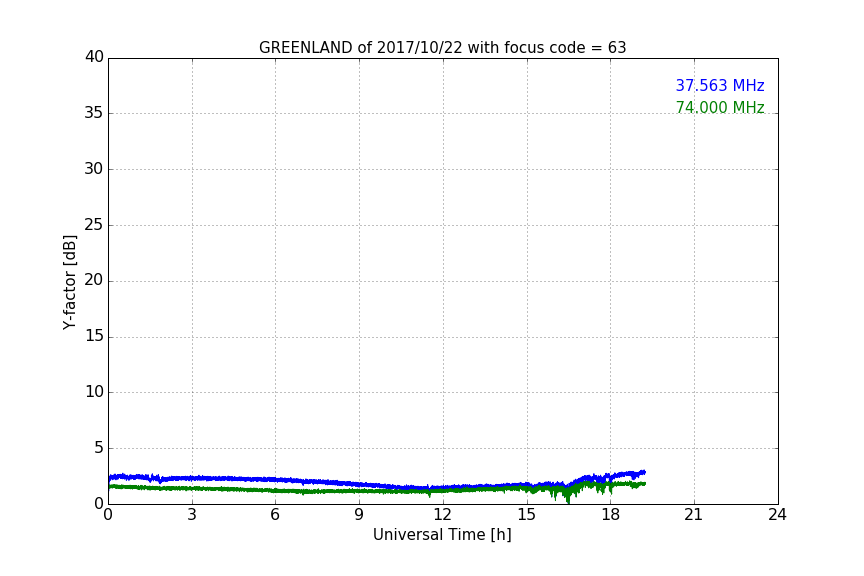The width and height of the screenshot is (864, 576).
Task: Click the end of the blue data trace
Action: pos(644,472)
